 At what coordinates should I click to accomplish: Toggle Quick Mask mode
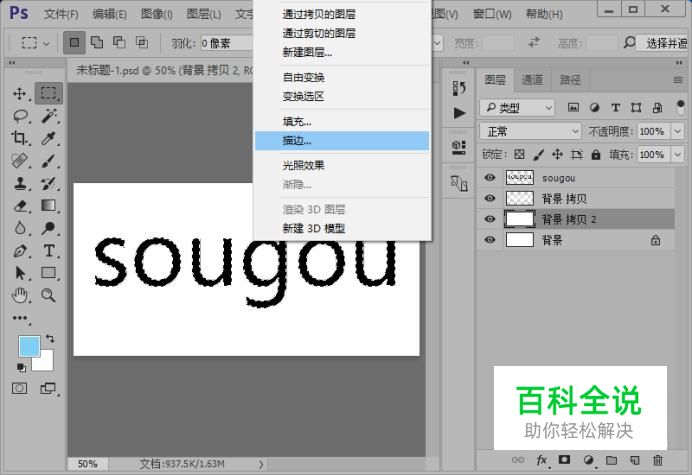(x=19, y=388)
